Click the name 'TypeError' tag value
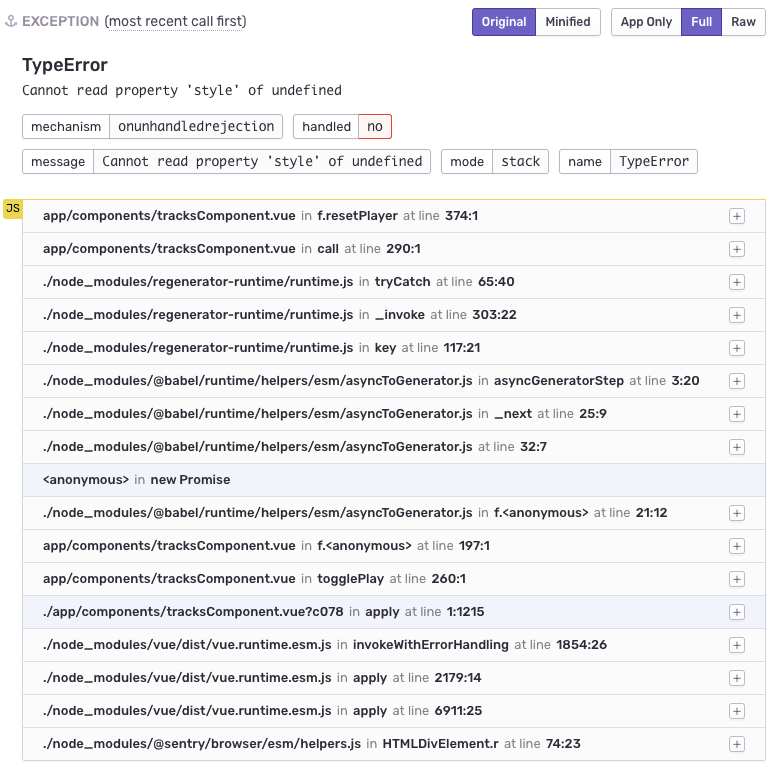 pyautogui.click(x=654, y=162)
